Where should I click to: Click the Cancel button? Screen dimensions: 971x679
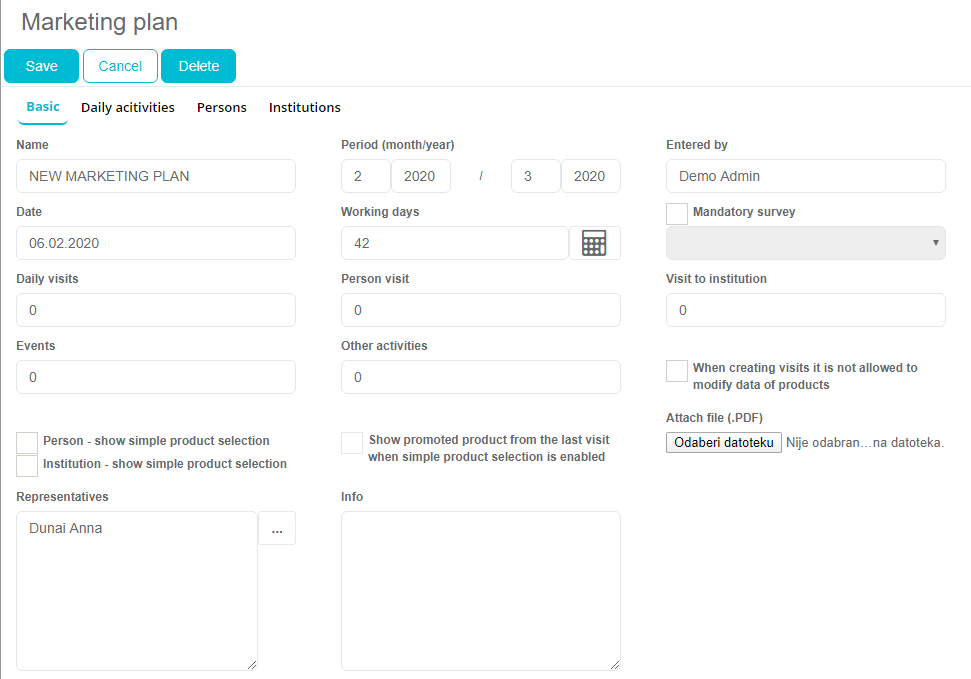point(120,66)
